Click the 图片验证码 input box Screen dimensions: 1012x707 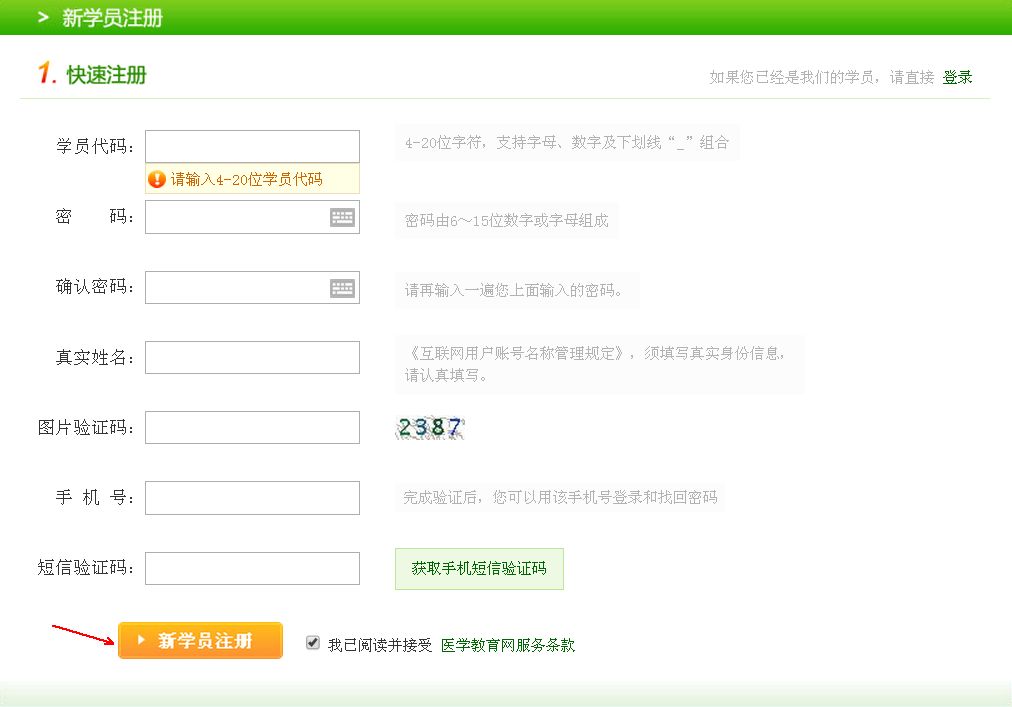252,427
